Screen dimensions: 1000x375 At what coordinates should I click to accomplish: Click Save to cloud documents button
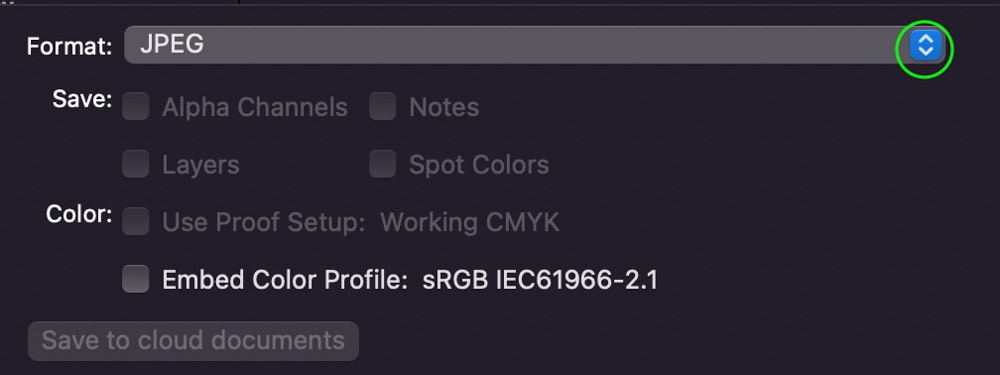(193, 341)
